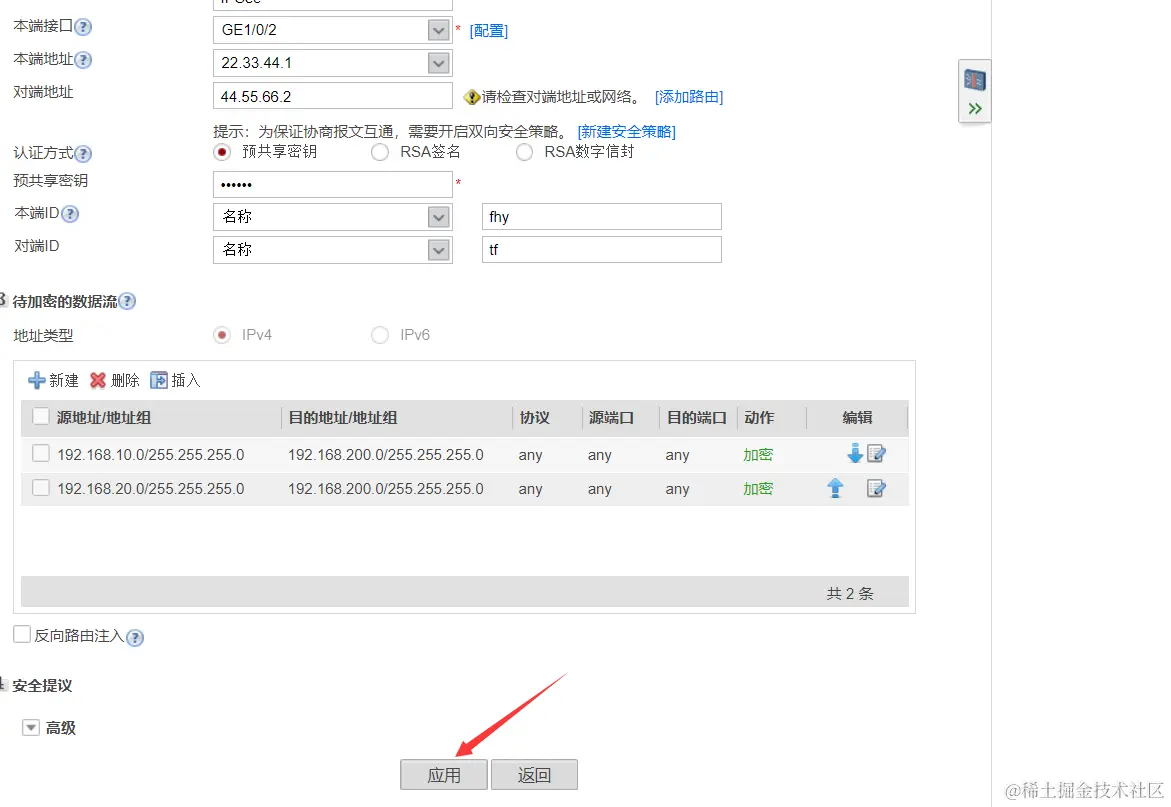1171x807 pixels.
Task: Click help icon next to 本端ID
Action: coord(70,214)
